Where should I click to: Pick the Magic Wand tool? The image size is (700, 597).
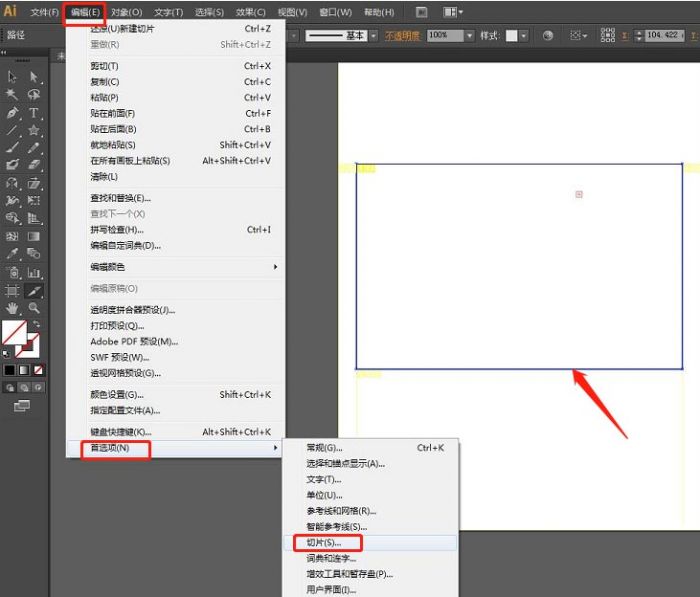click(12, 94)
